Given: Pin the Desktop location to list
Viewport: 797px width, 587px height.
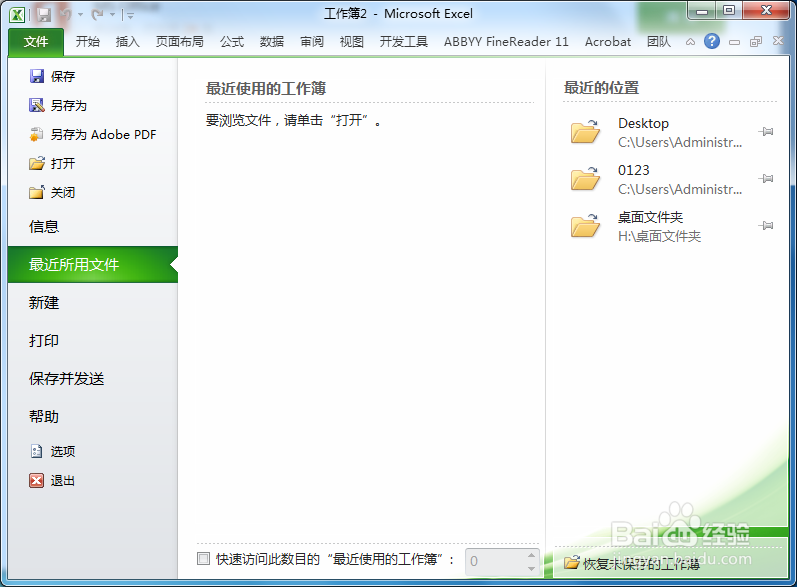Looking at the screenshot, I should tap(766, 132).
